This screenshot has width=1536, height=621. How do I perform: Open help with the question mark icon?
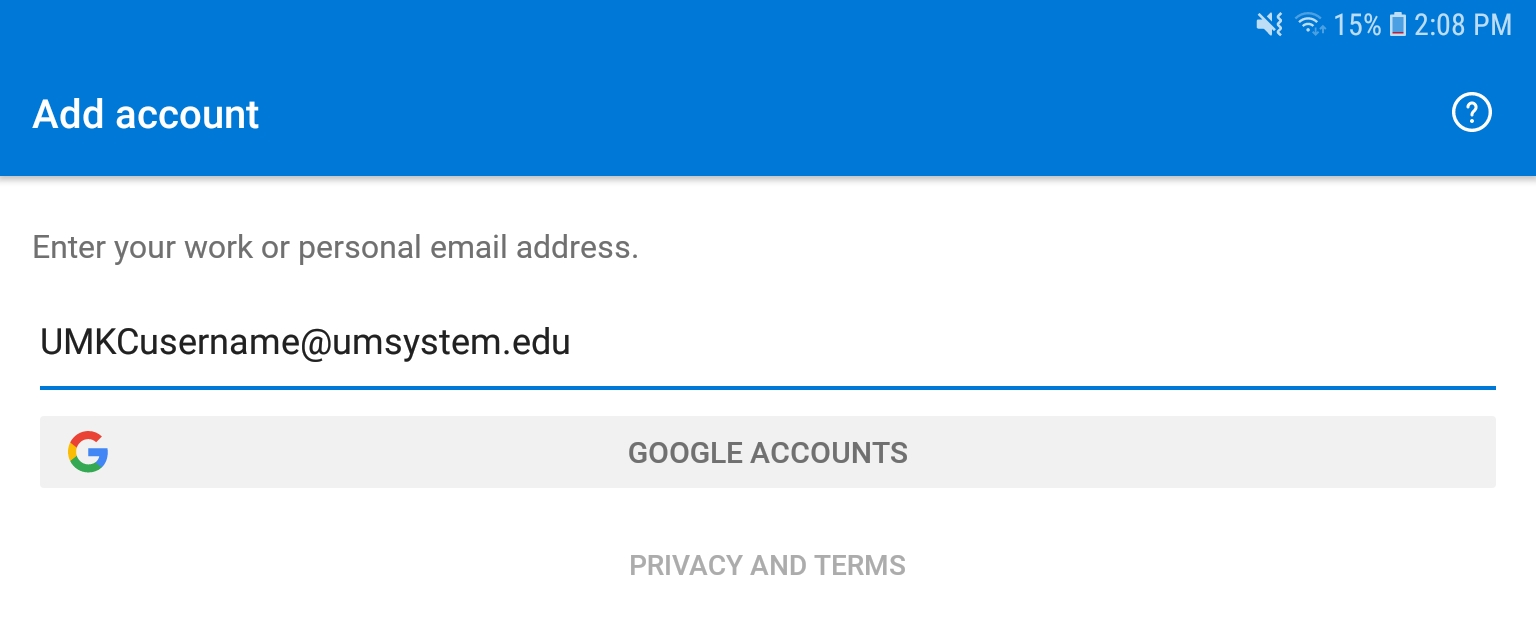point(1471,113)
